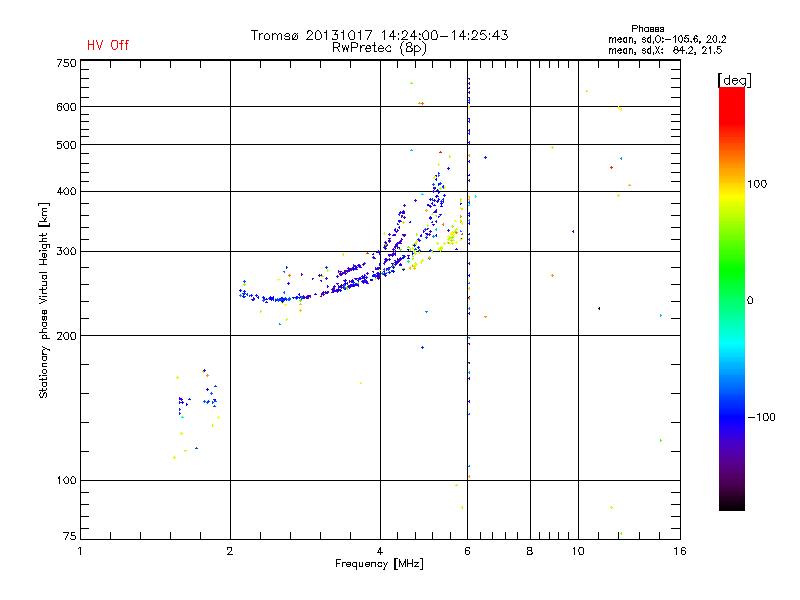800x600 pixels.
Task: Click the y-axis tick label '500'
Action: 66,145
